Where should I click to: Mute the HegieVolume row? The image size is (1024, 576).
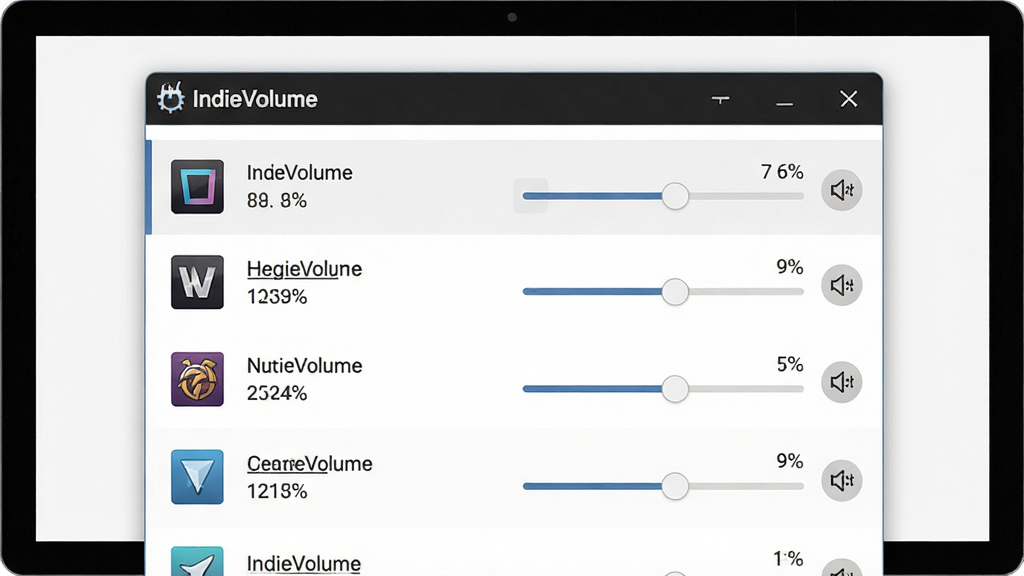pos(842,285)
